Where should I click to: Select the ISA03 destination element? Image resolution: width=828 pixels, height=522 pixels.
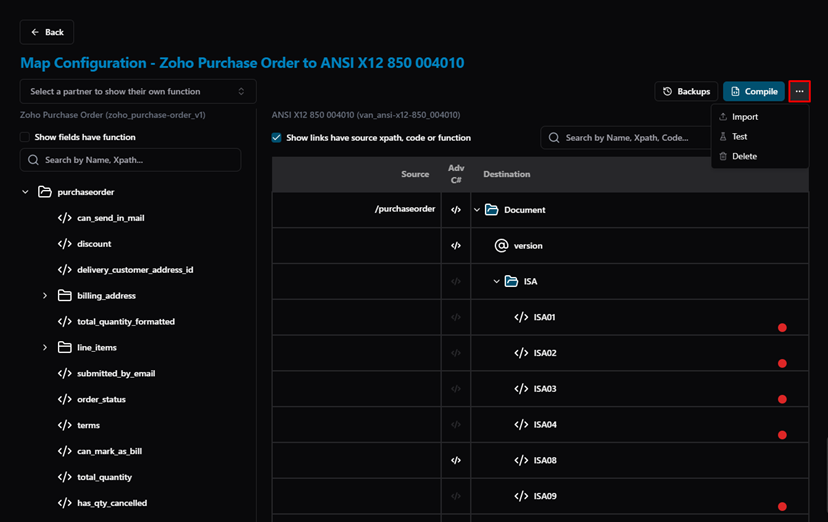tap(545, 389)
